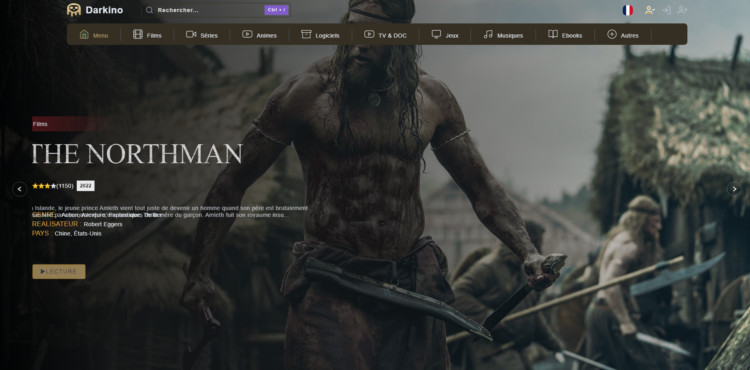Click the Chine, États-Unis country text
Screen dimensions: 750x370
pyautogui.click(x=78, y=234)
